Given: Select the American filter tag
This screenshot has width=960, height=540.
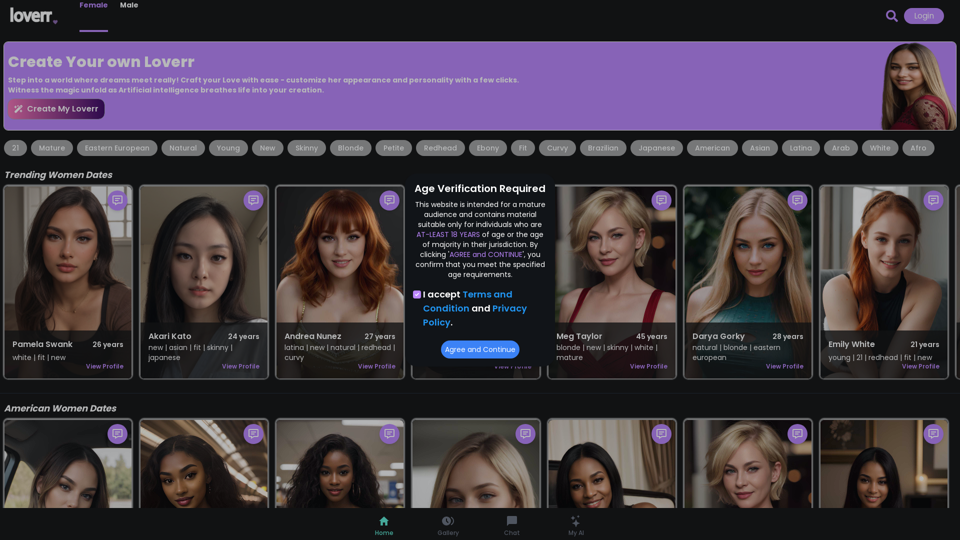Looking at the screenshot, I should 712,148.
